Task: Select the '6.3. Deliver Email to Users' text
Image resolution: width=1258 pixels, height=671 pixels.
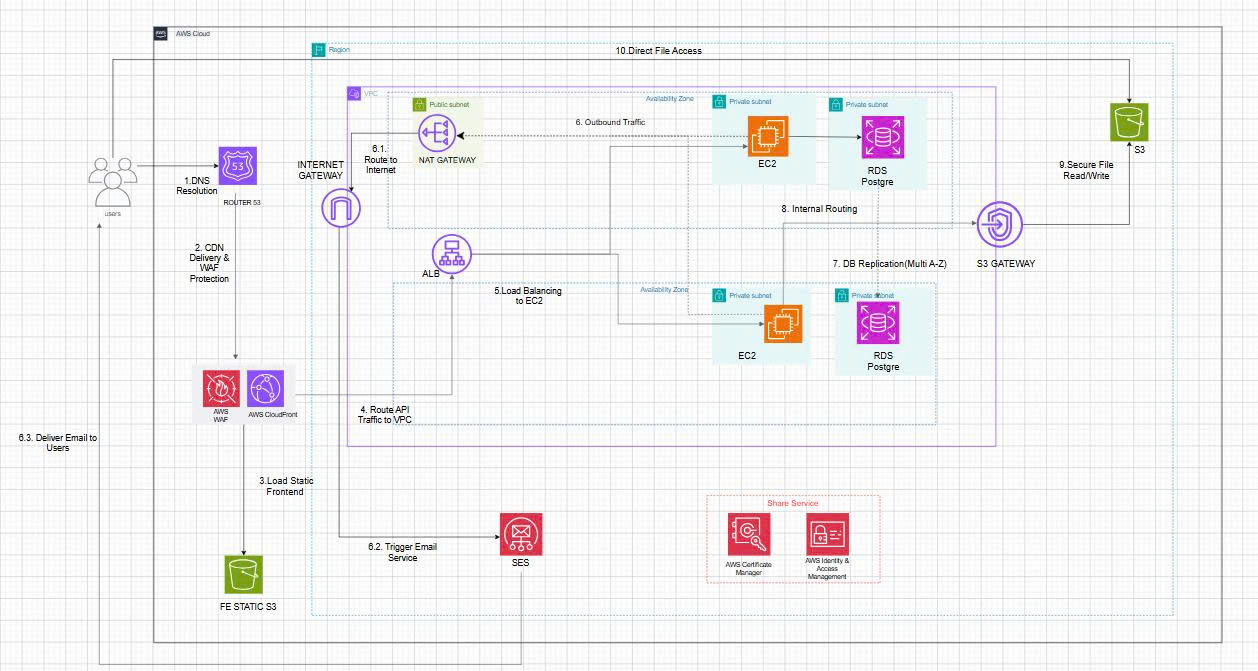Action: click(58, 442)
